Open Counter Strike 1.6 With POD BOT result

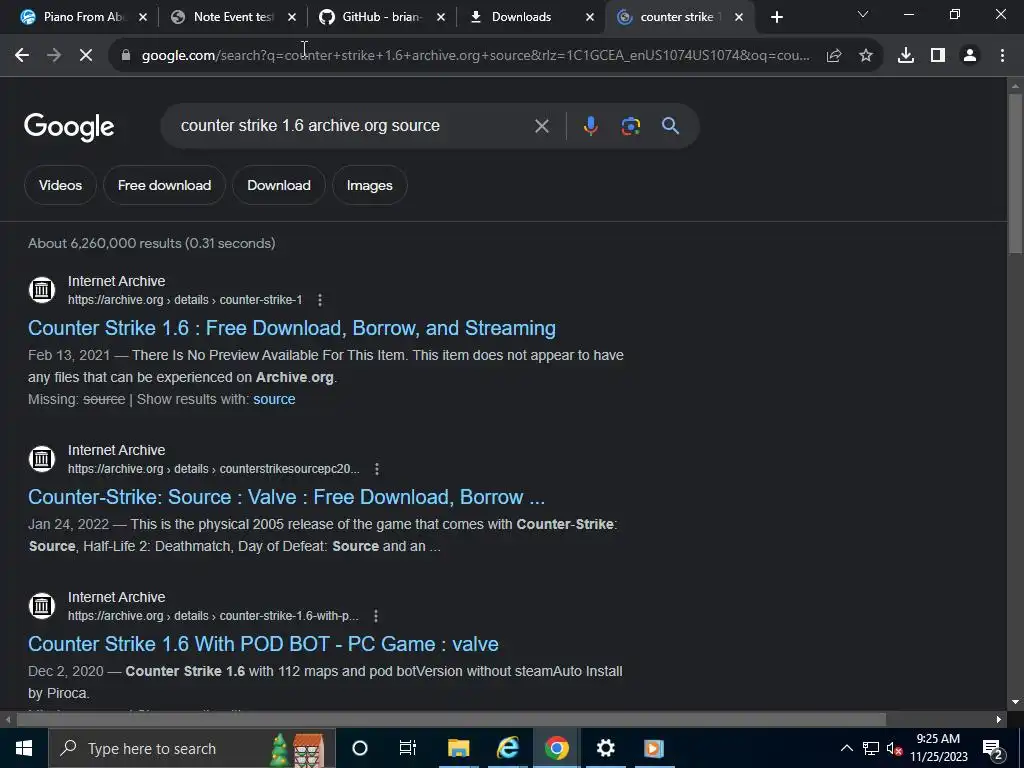click(x=263, y=644)
